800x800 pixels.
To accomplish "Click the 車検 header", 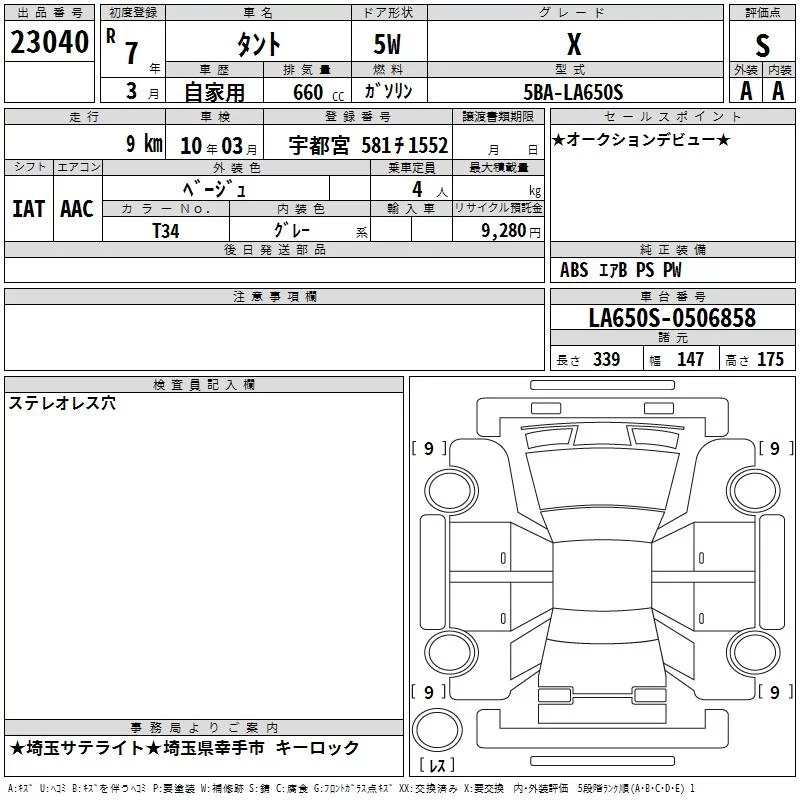I will pyautogui.click(x=214, y=117).
